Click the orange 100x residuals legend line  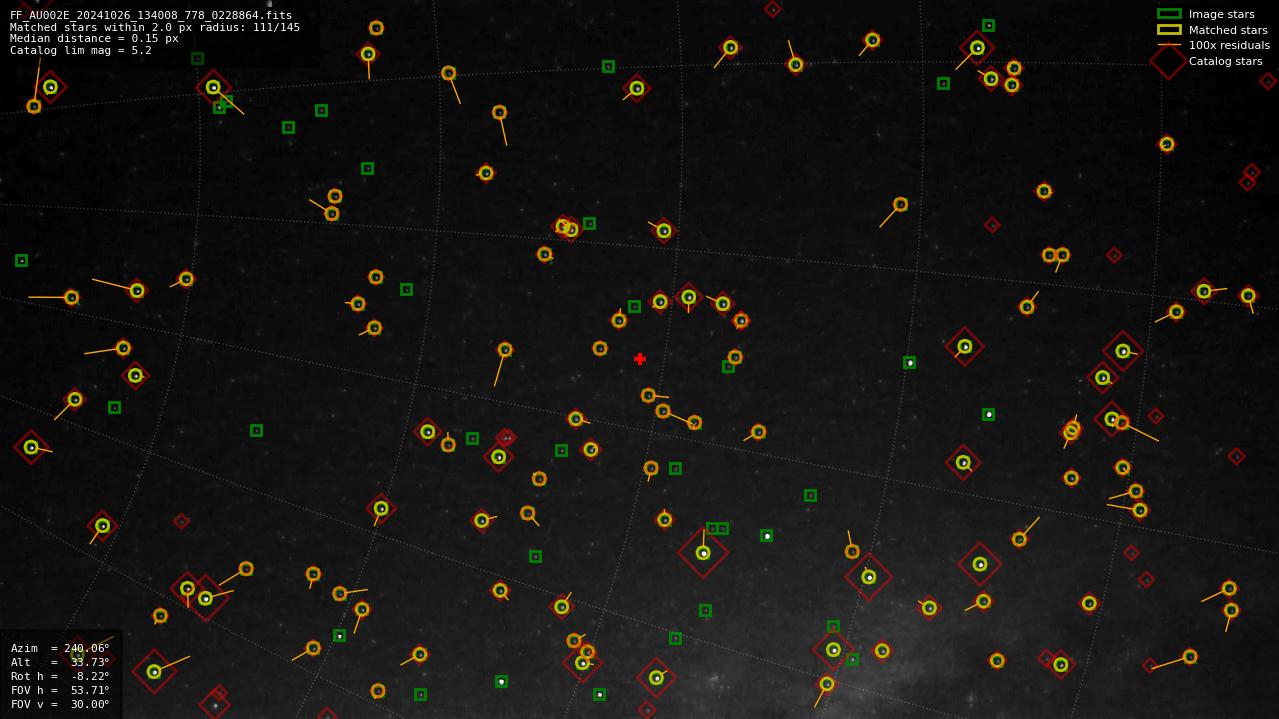click(x=1169, y=45)
